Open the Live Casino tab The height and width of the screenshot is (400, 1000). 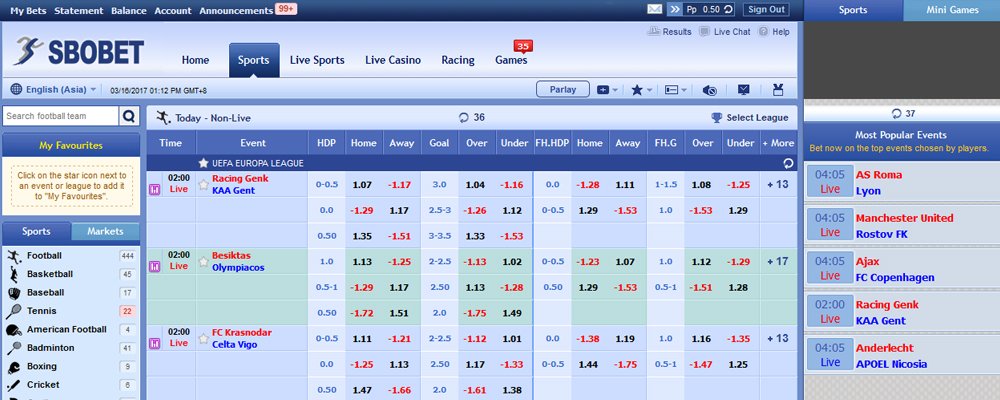(393, 60)
